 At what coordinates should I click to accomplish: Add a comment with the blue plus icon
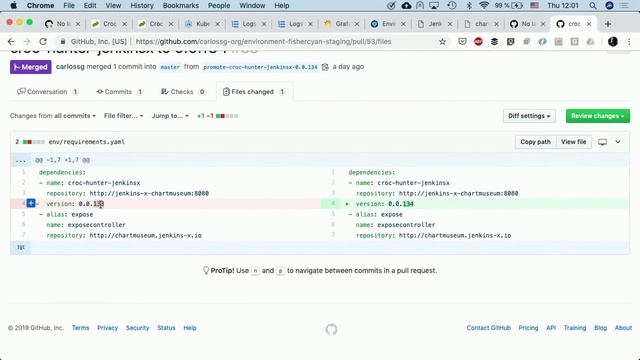pyautogui.click(x=31, y=203)
